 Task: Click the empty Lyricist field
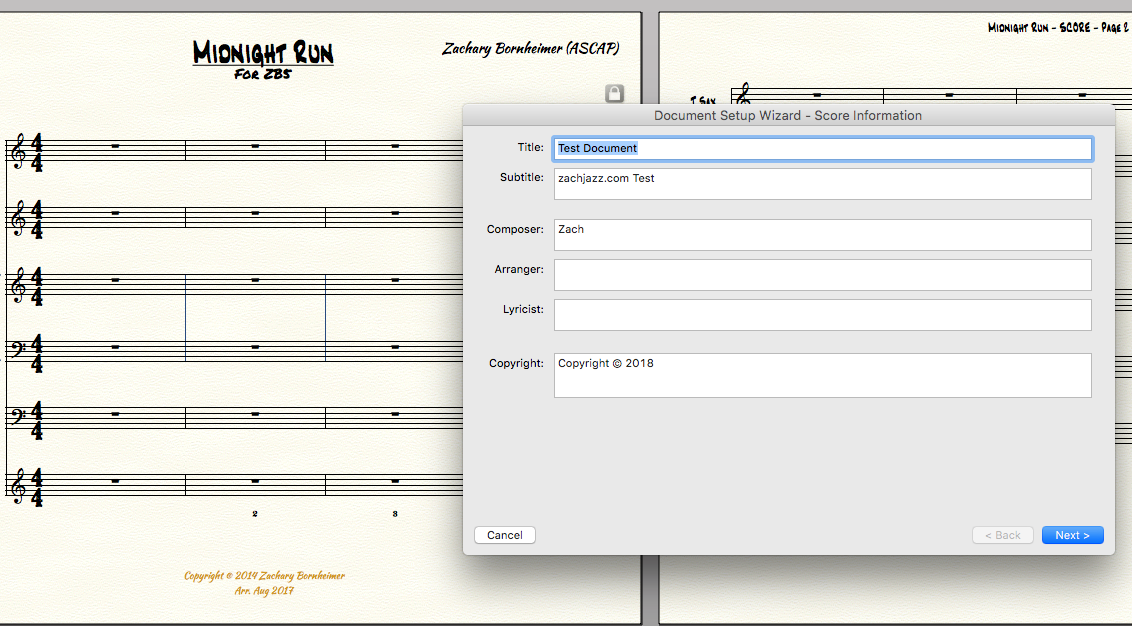click(822, 315)
